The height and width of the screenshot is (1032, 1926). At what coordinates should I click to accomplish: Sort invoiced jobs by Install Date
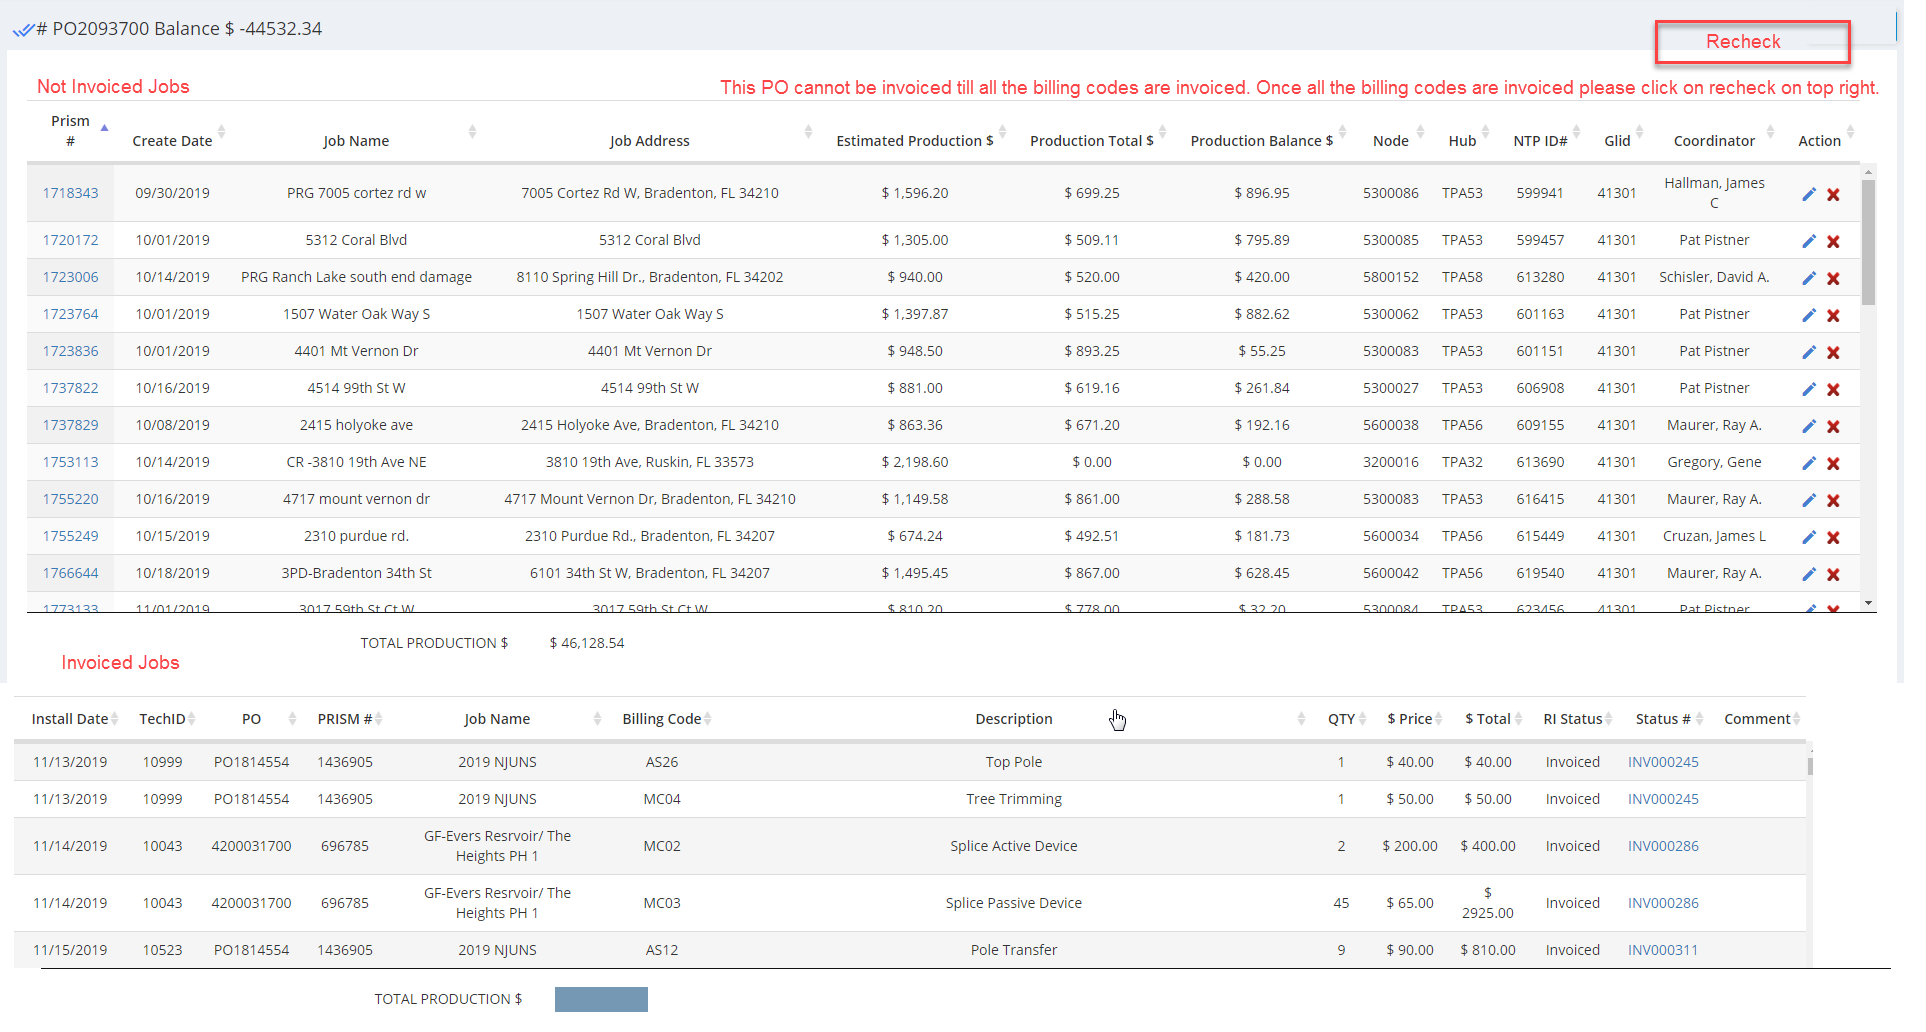(x=70, y=719)
